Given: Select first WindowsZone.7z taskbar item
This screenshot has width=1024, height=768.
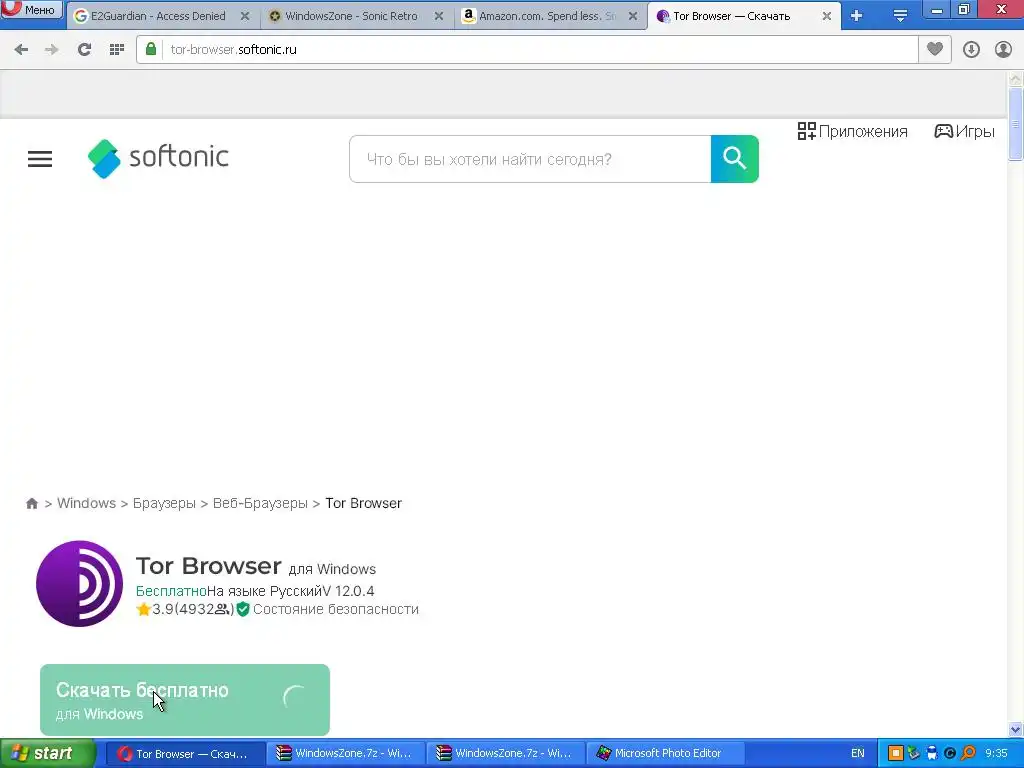Looking at the screenshot, I should 346,754.
